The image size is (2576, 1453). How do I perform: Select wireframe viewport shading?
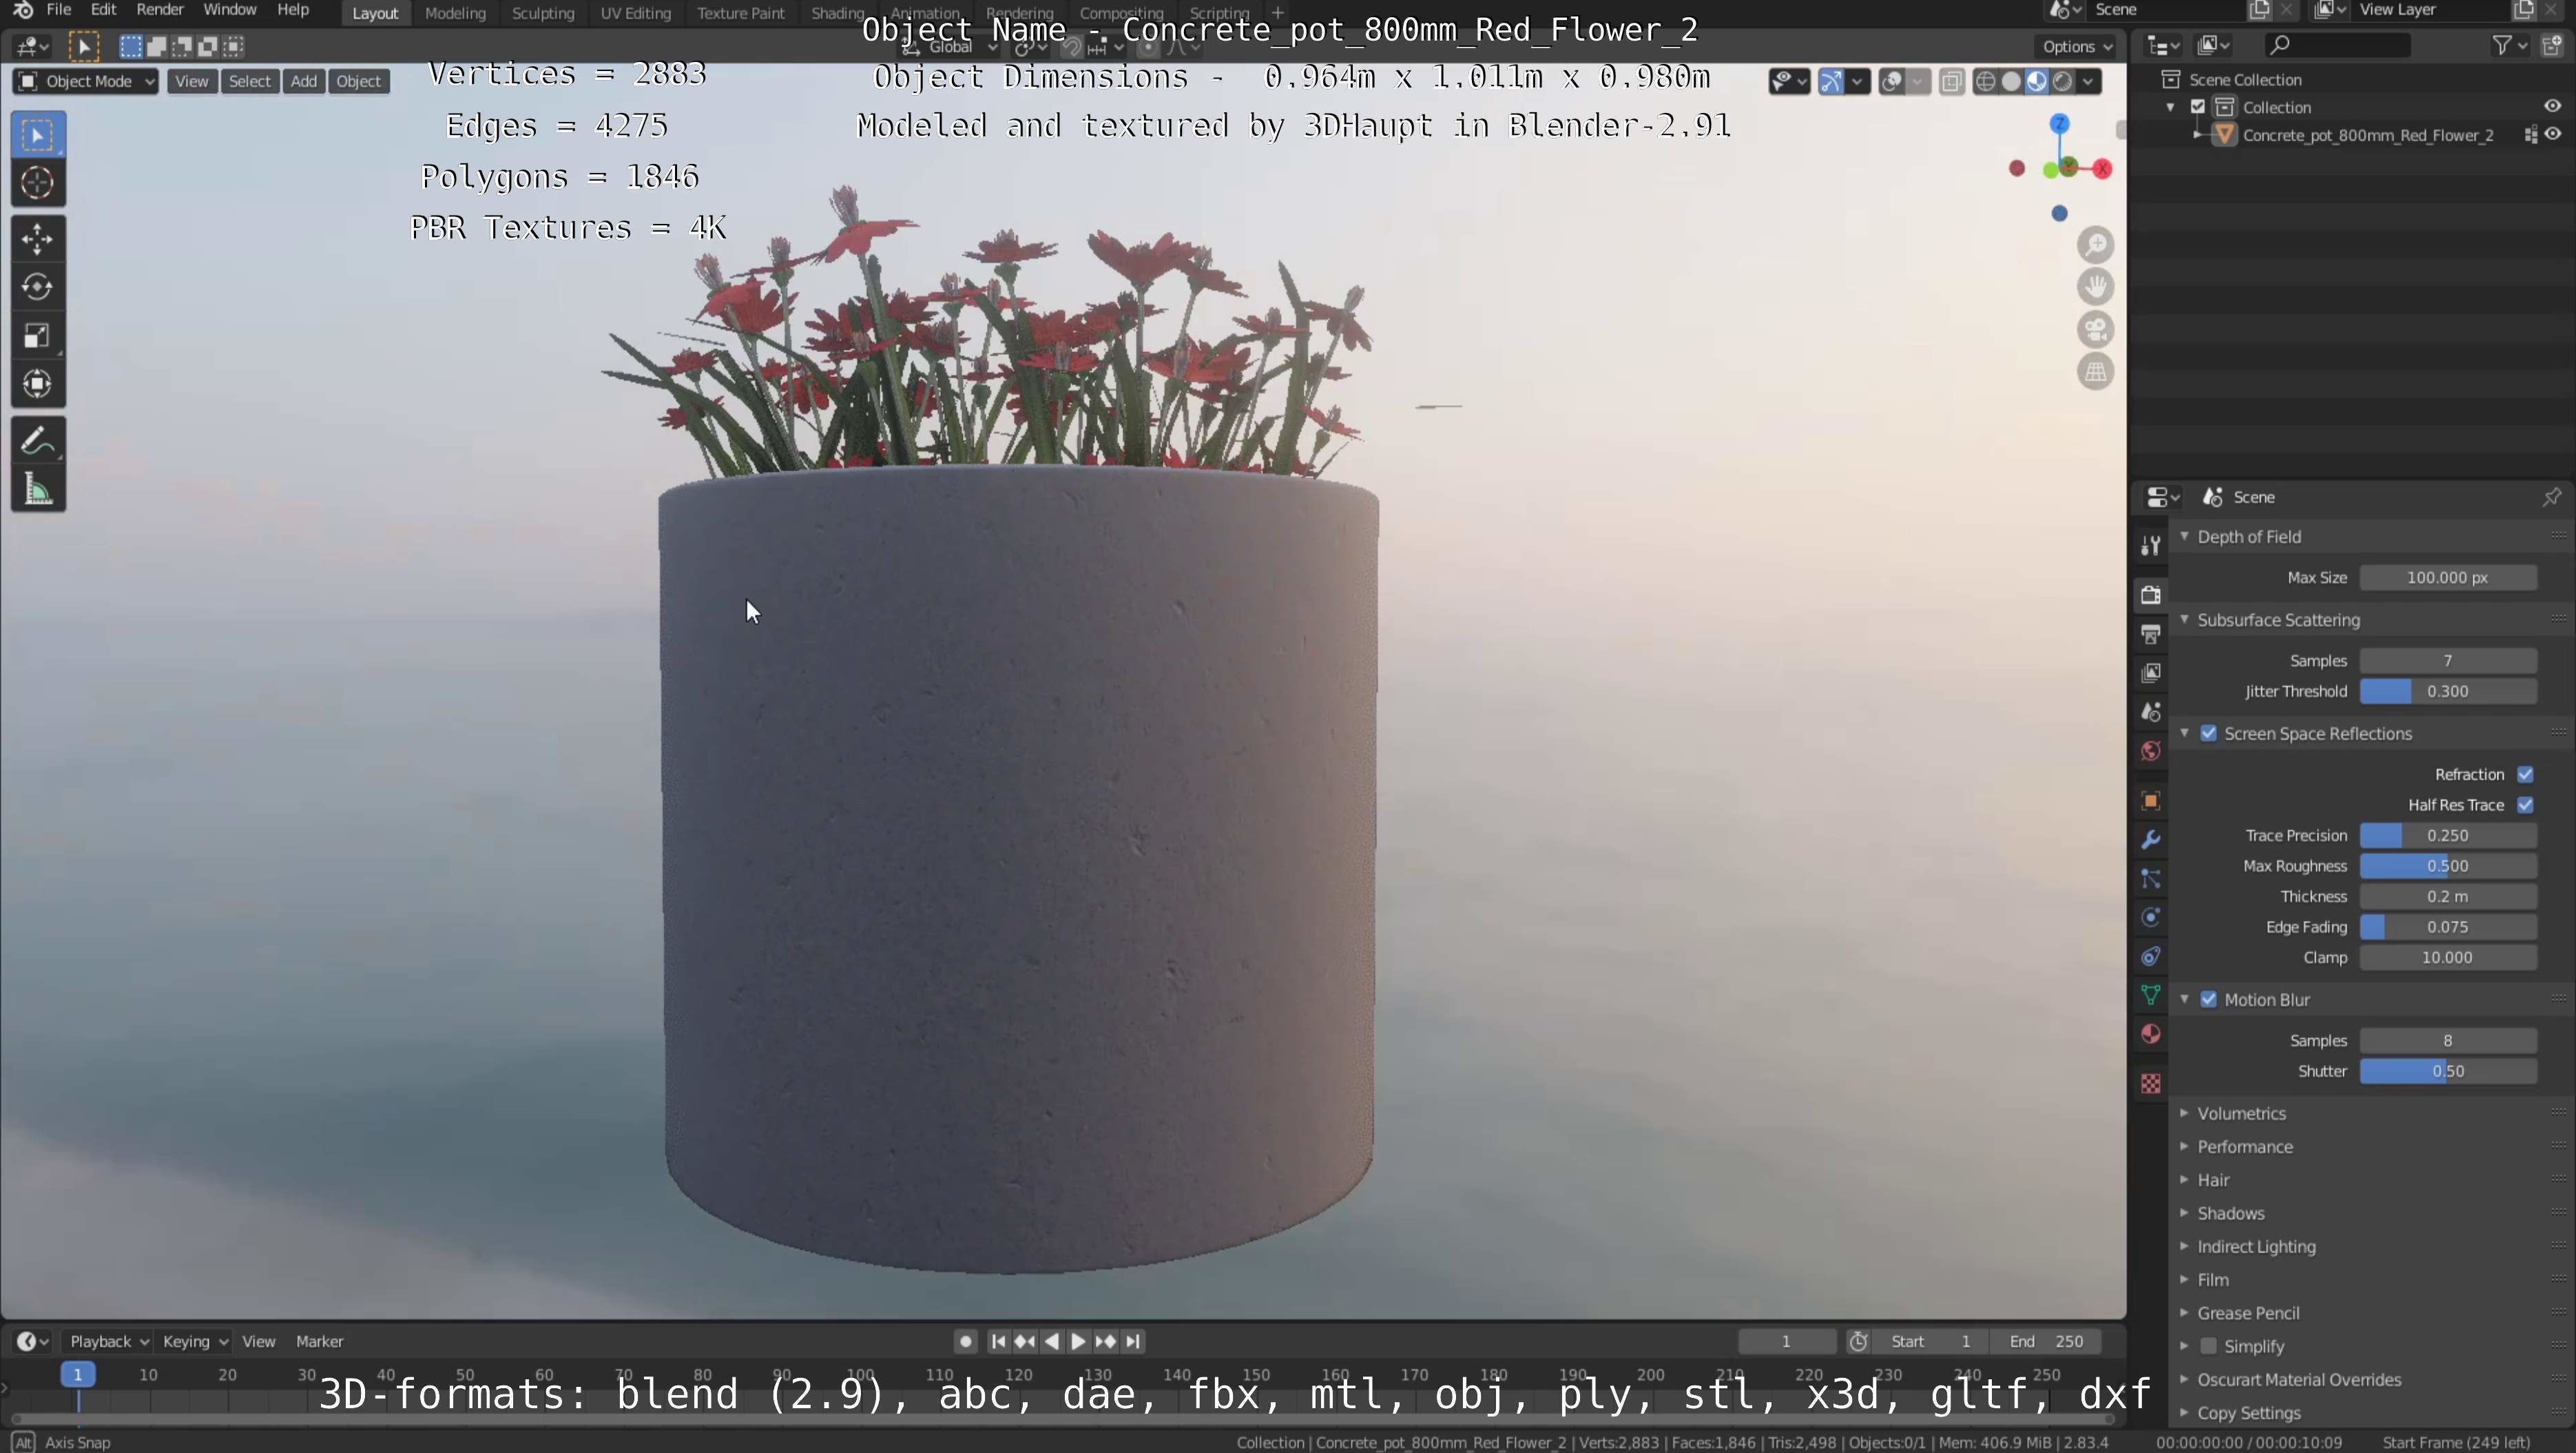1986,82
